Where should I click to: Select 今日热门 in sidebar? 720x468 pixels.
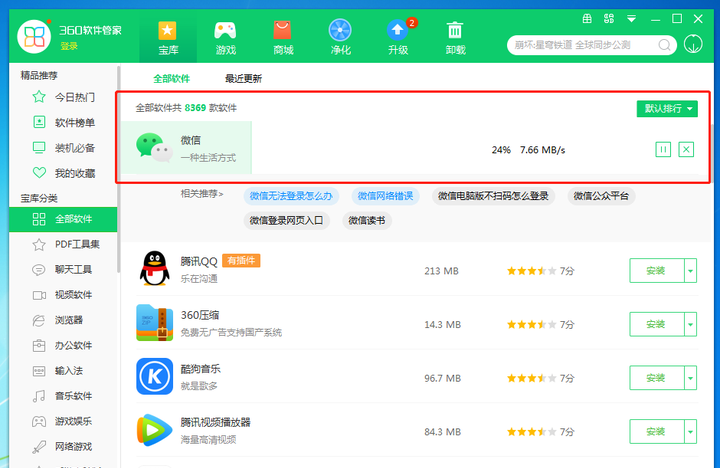tap(63, 97)
